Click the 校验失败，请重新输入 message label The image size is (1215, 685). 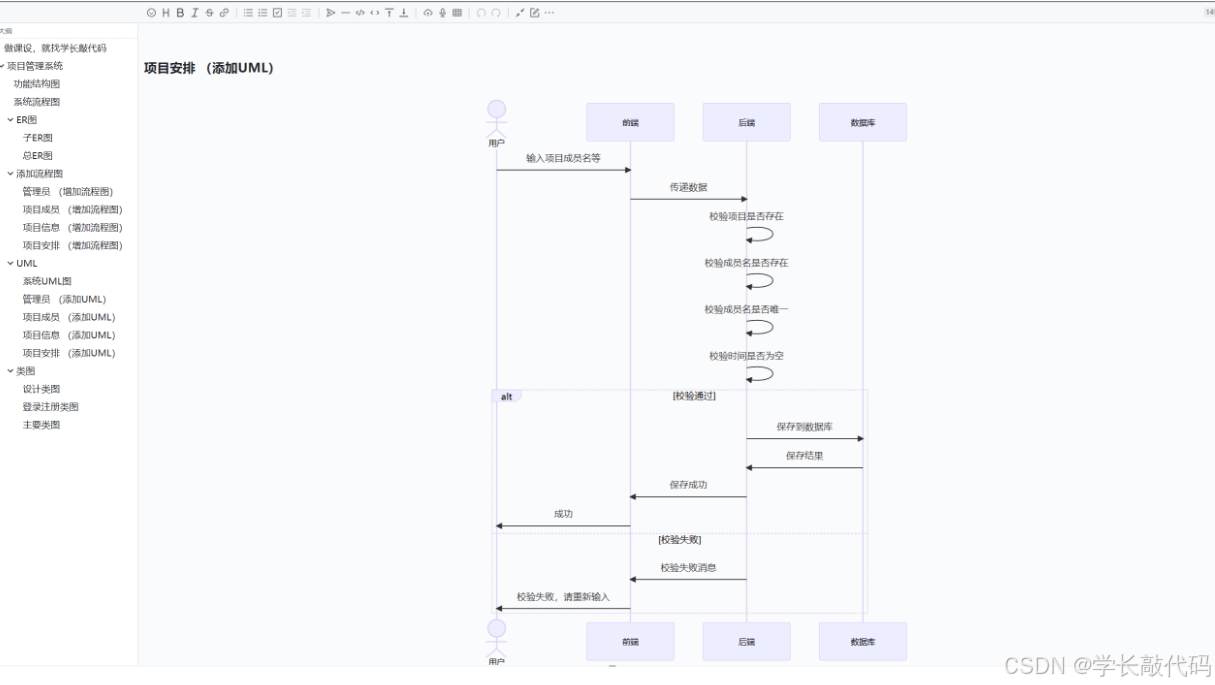[x=563, y=597]
